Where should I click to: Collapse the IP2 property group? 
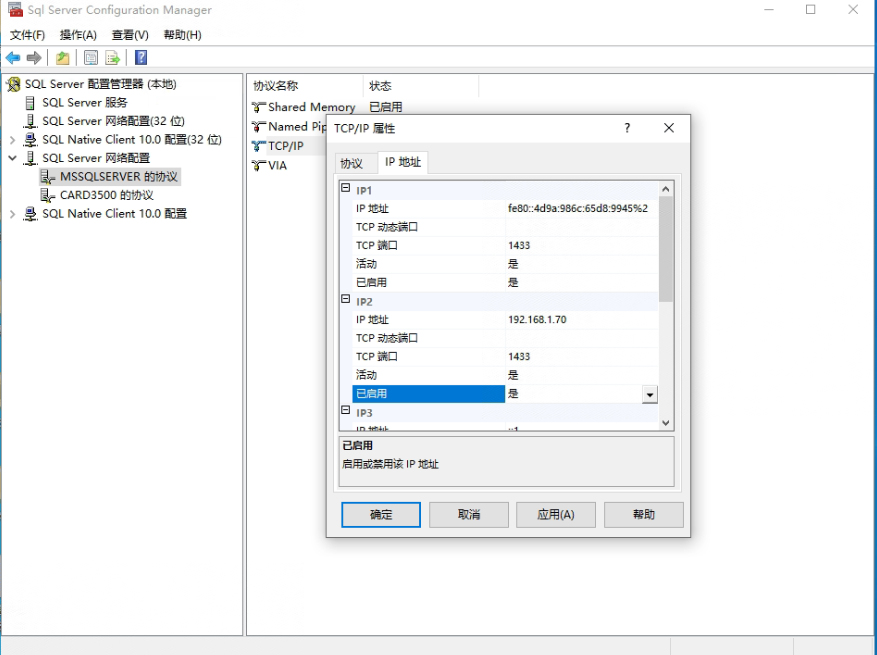(x=346, y=299)
